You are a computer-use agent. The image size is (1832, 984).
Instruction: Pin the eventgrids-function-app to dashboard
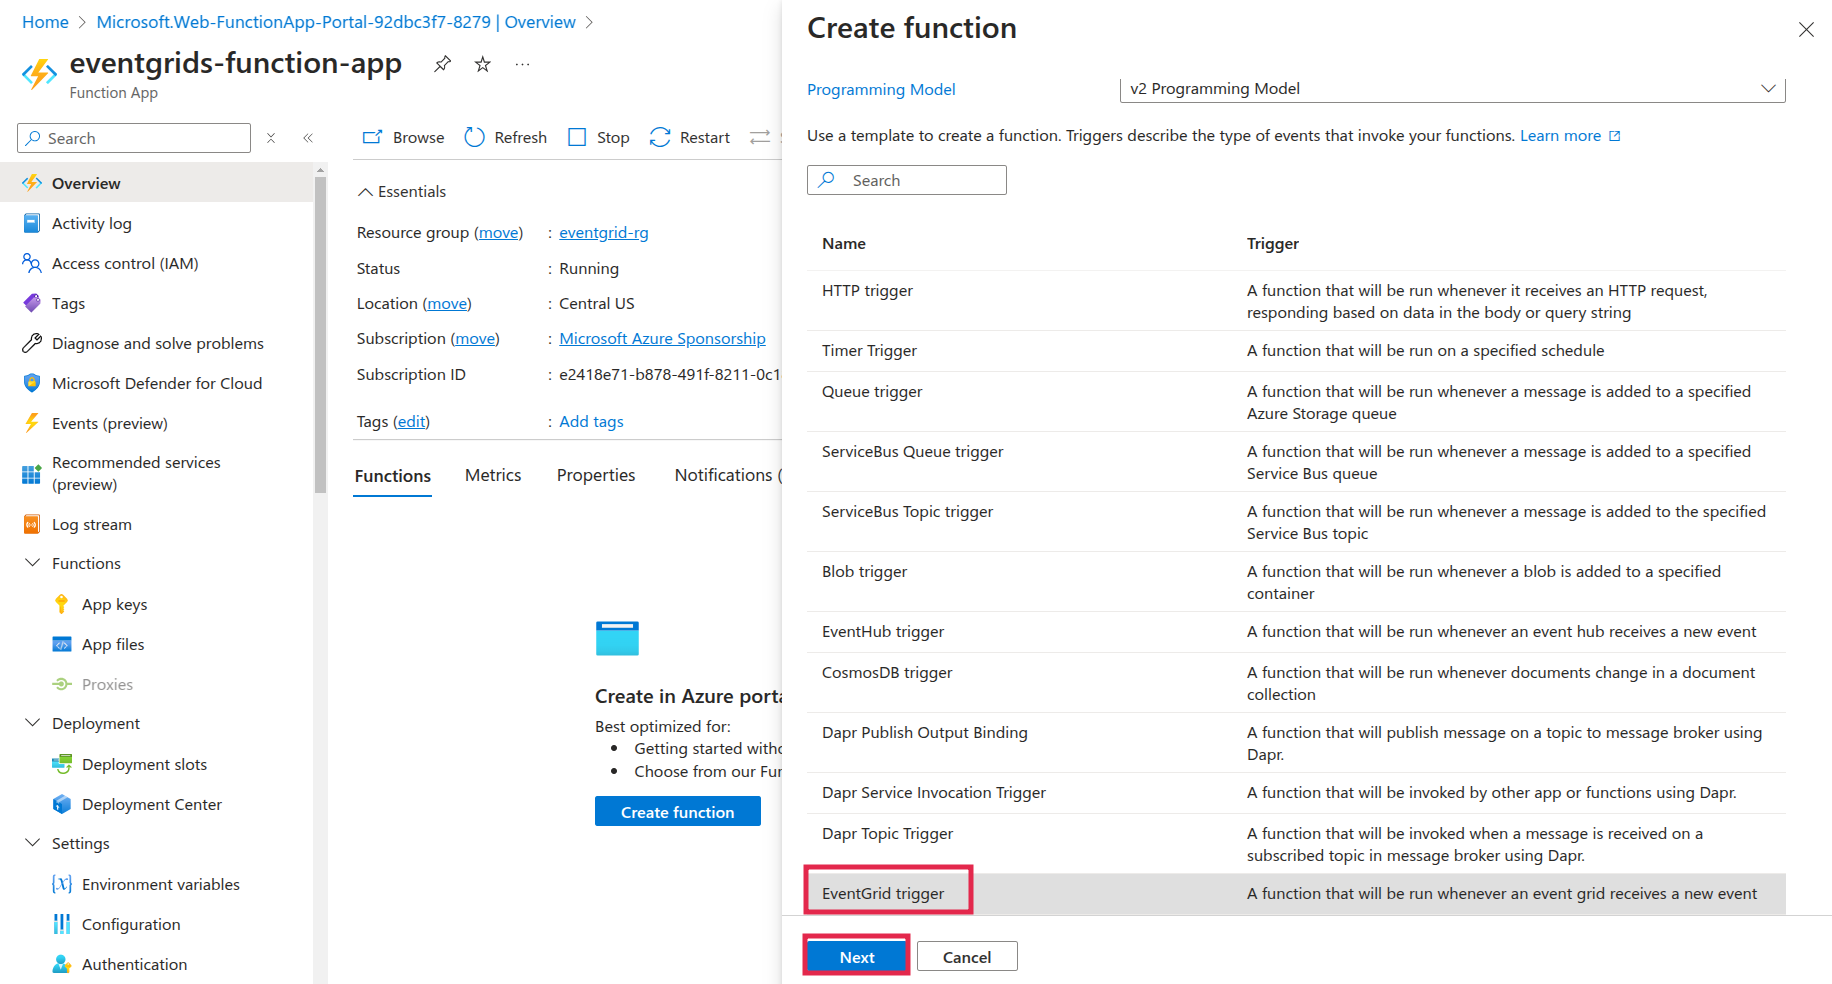(442, 64)
